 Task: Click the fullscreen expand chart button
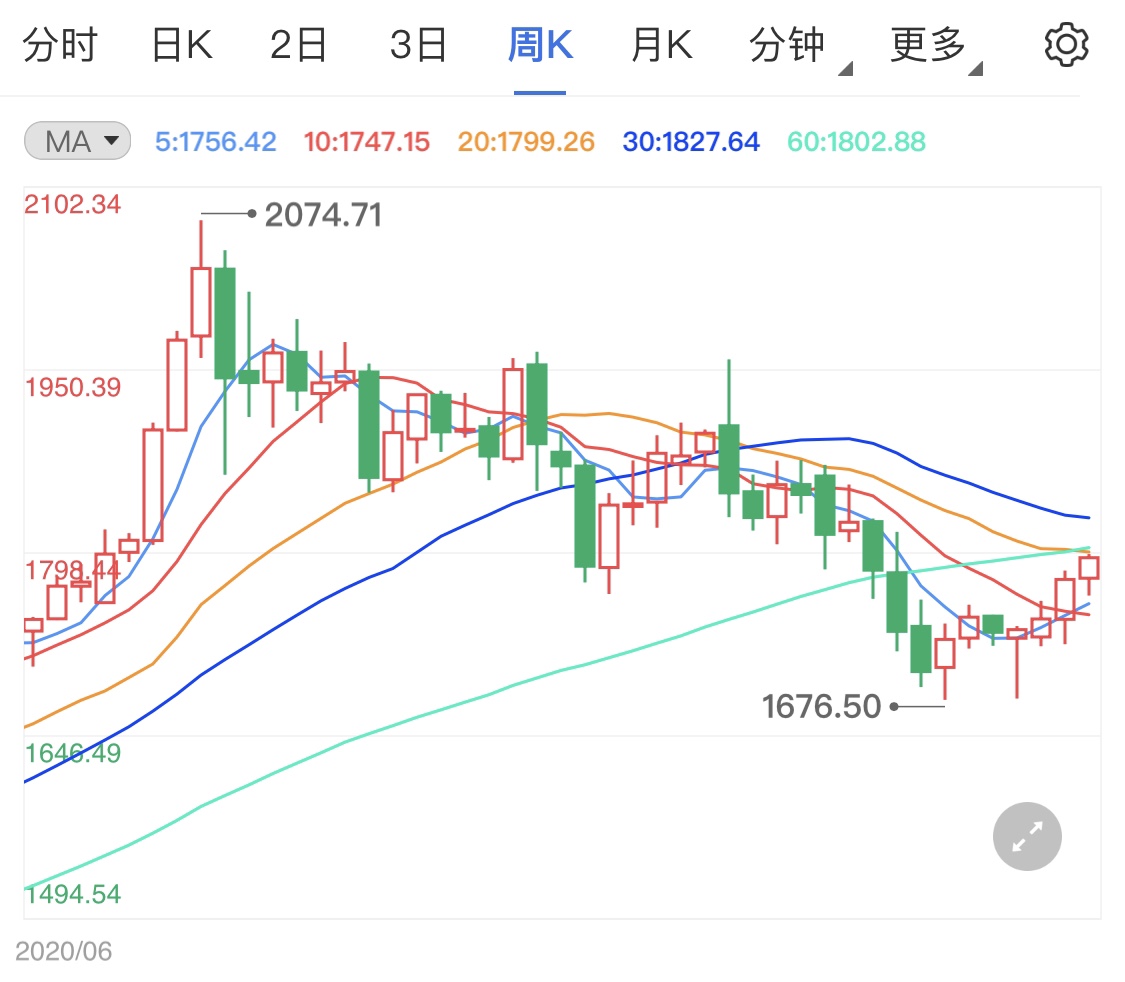[x=1027, y=836]
